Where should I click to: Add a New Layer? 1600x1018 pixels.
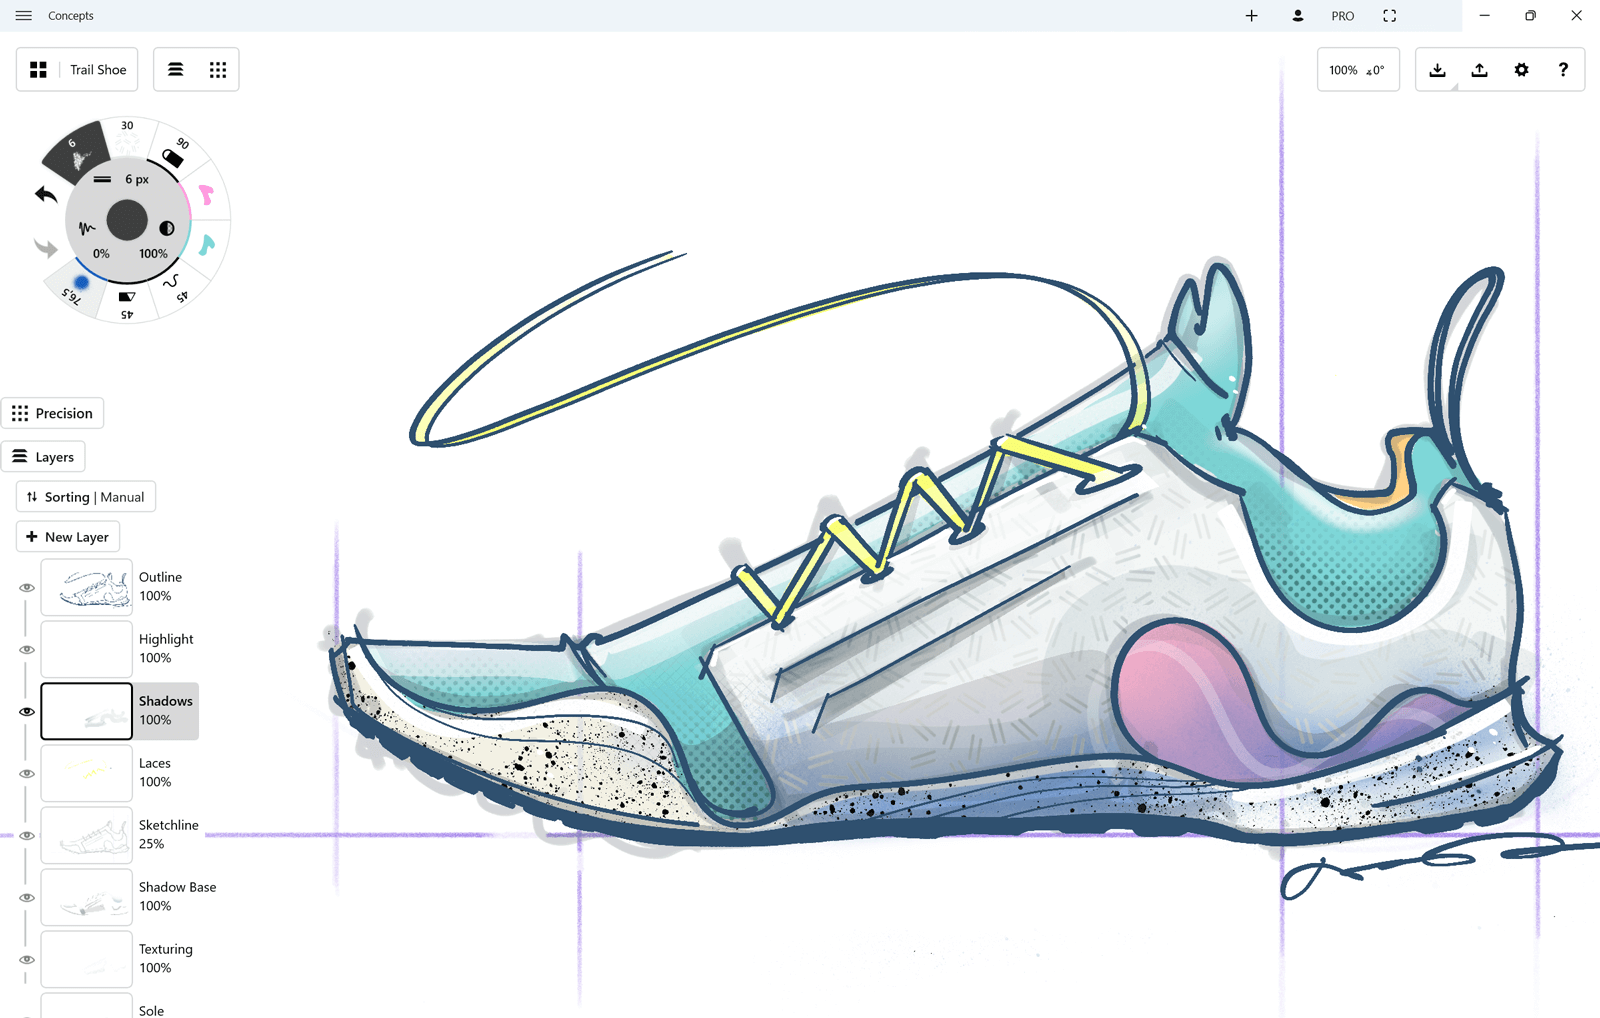(x=68, y=537)
